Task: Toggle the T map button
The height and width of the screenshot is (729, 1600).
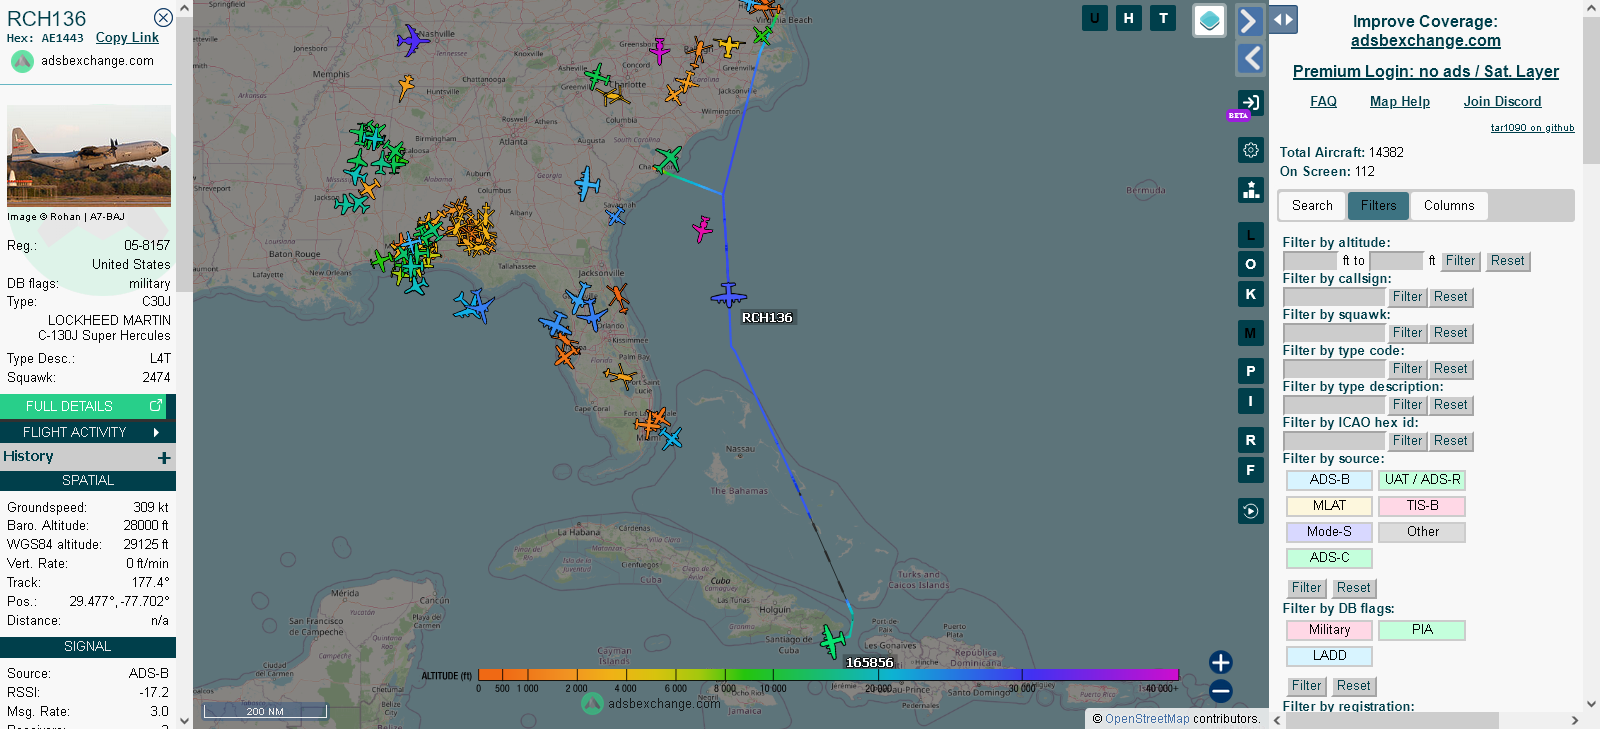Action: tap(1163, 18)
